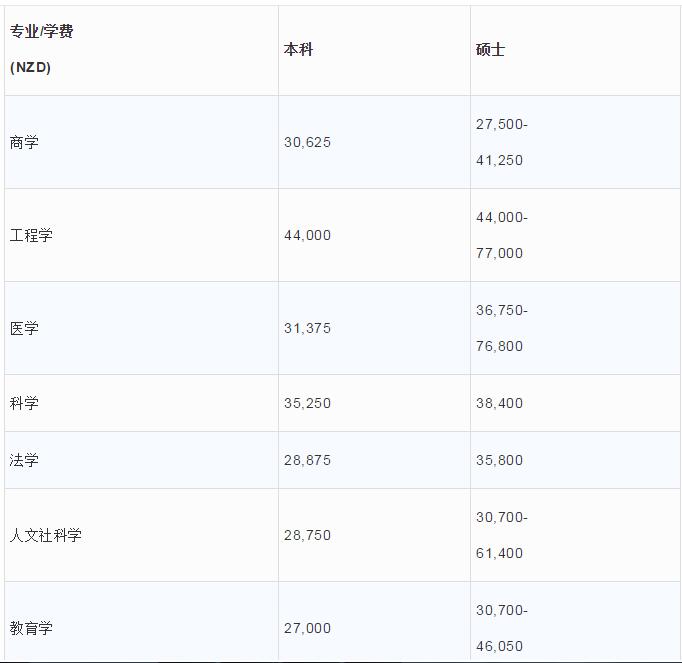682x663 pixels.
Task: Select the 科学 row label
Action: [25, 403]
